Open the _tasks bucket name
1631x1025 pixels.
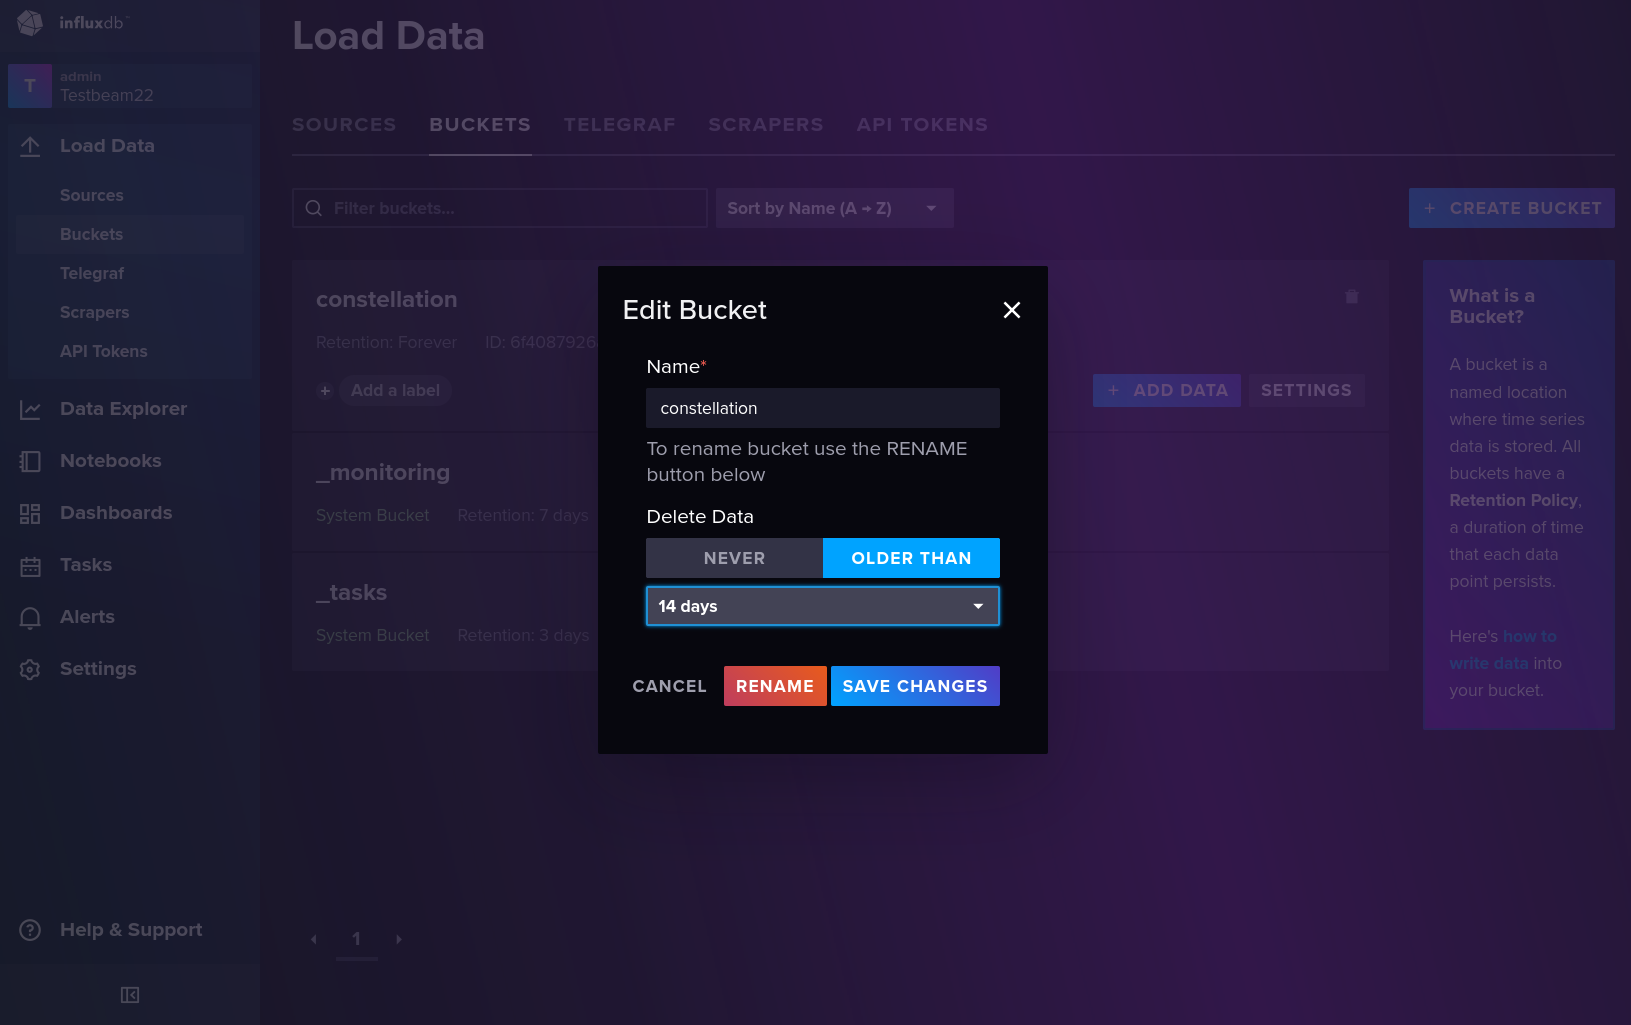coord(352,593)
